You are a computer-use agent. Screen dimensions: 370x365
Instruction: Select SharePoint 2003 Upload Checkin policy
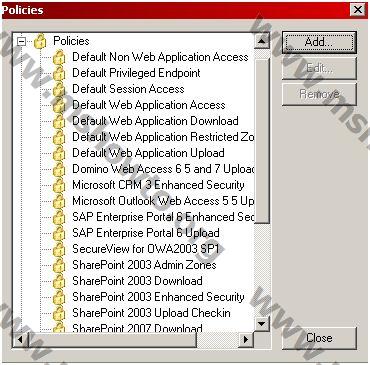[x=151, y=313]
